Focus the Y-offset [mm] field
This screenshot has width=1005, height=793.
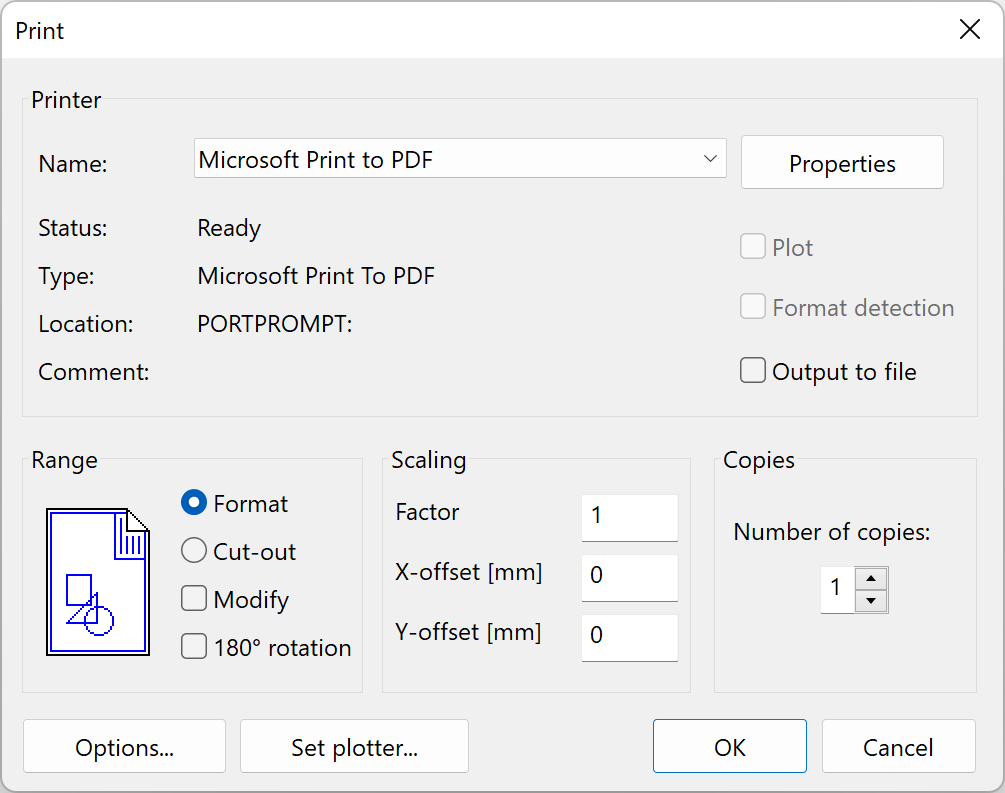click(x=629, y=637)
